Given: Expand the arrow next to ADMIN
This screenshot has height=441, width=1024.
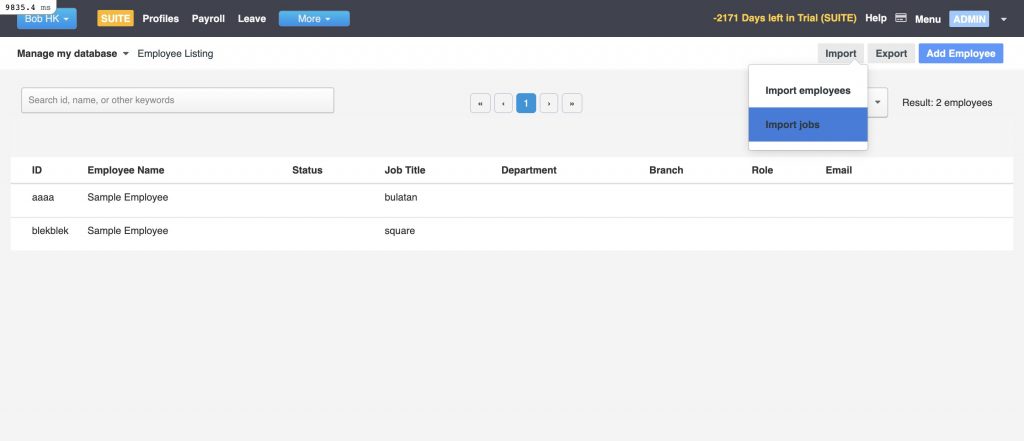Looking at the screenshot, I should coord(1004,19).
